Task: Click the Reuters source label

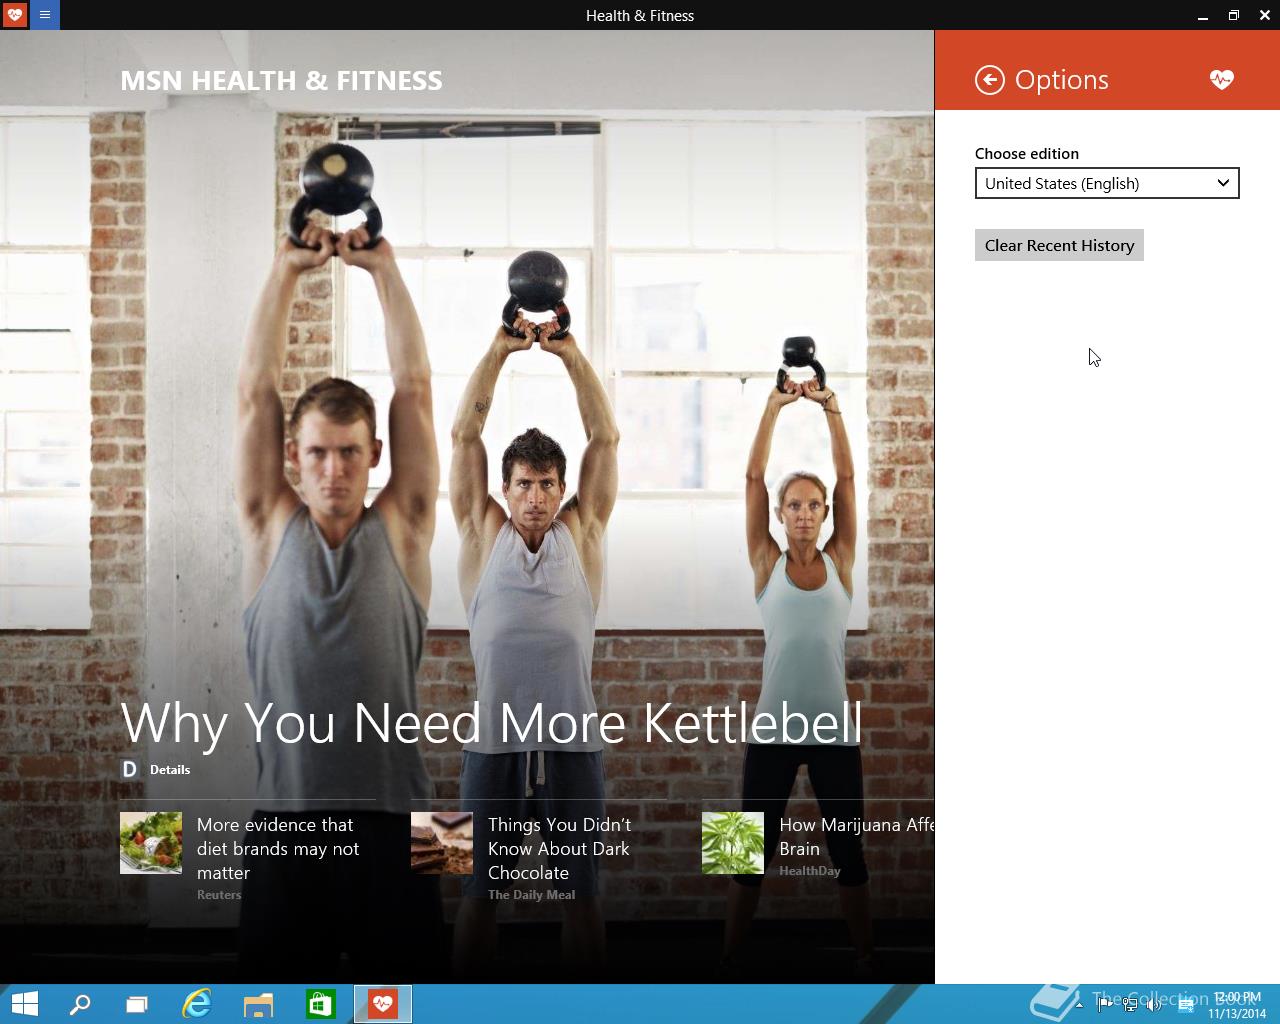Action: click(x=219, y=895)
